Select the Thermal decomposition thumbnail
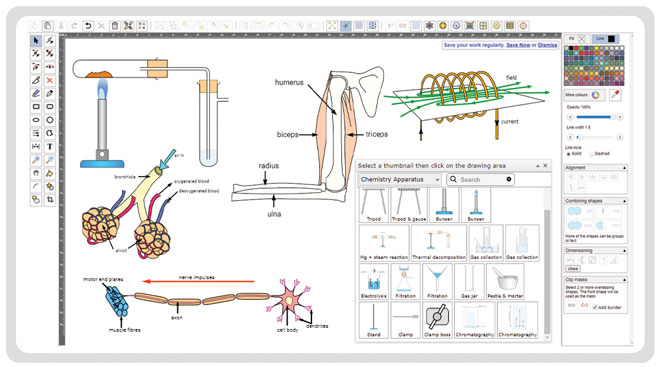660x367 pixels. [439, 243]
